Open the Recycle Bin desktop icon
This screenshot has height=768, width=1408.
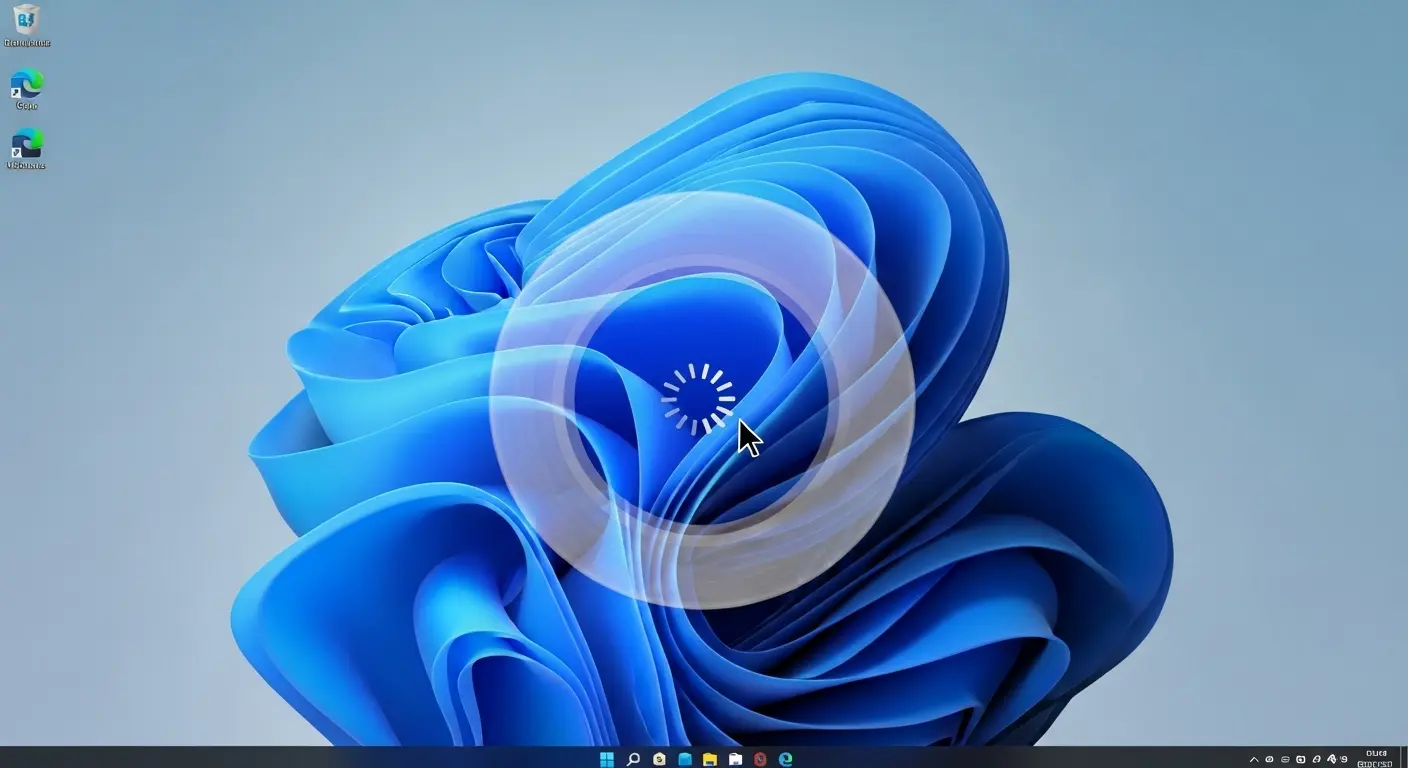click(x=27, y=24)
